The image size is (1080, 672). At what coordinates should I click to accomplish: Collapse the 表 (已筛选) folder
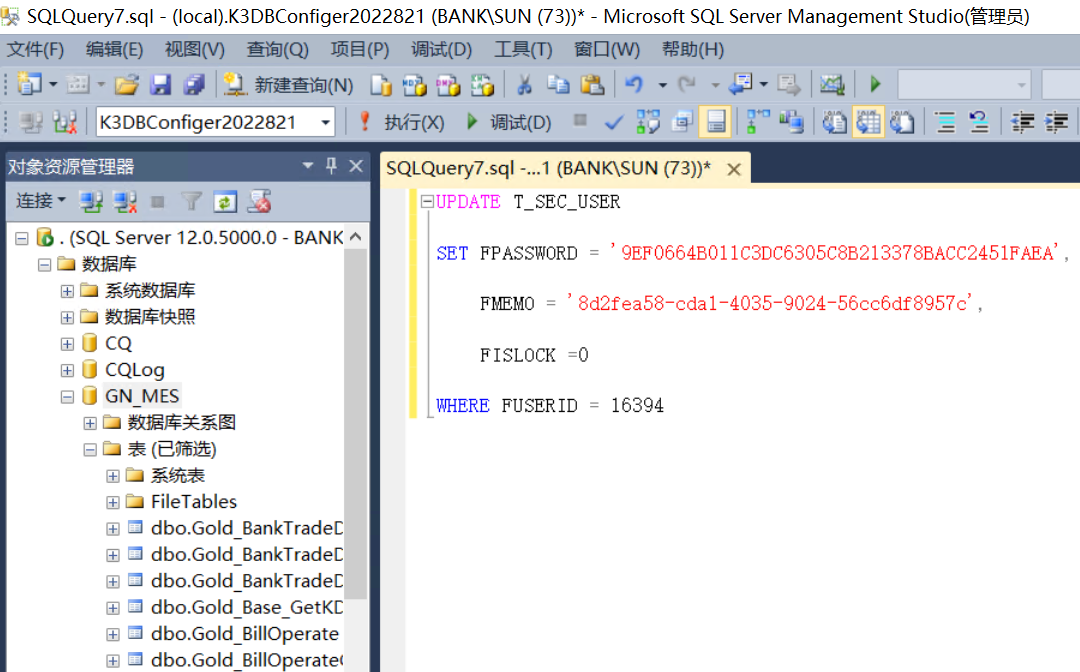[x=90, y=450]
